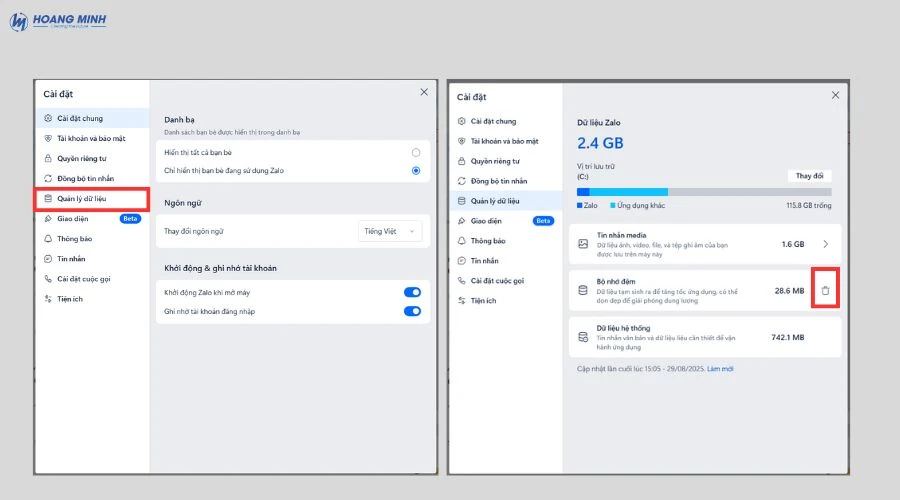Close the right Cài đặt window

(x=835, y=95)
